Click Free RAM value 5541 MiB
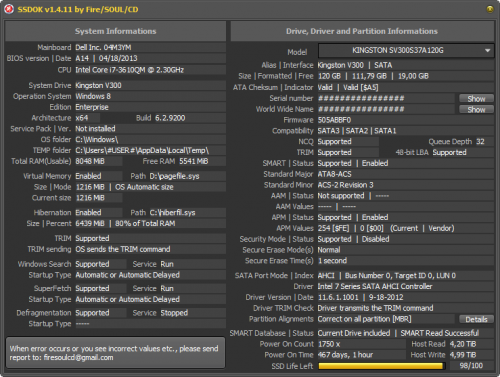This screenshot has width=500, height=377. [x=194, y=161]
